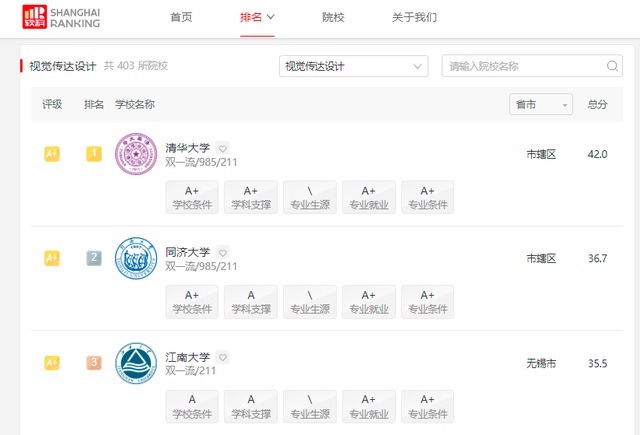Click the 清华大学 专业条件 A+ tile
The image size is (640, 435).
coord(427,198)
